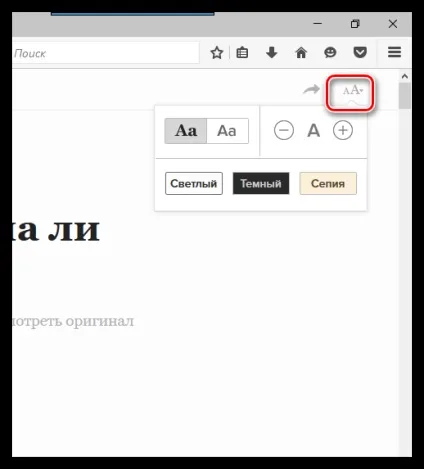Choose the Сепия sepia theme
Screen dimensions: 424x469
click(328, 183)
